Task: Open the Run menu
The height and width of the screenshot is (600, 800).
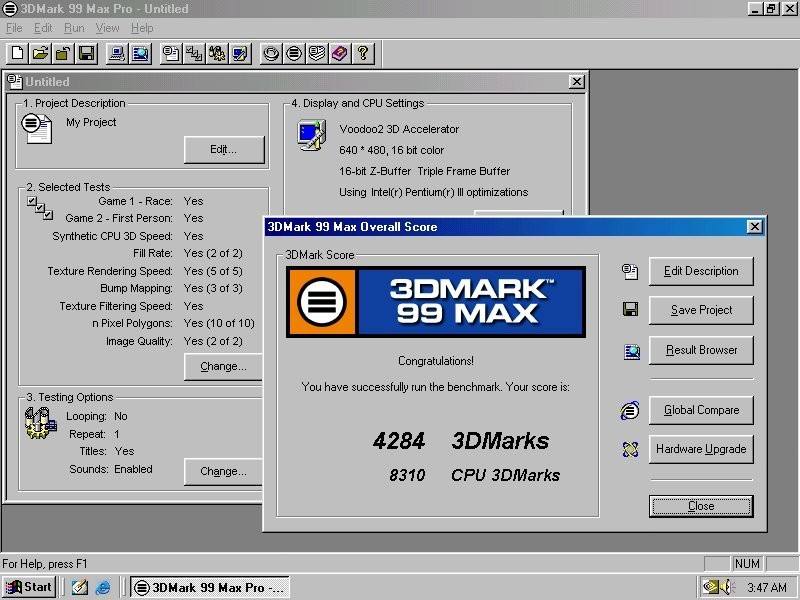Action: 74,28
